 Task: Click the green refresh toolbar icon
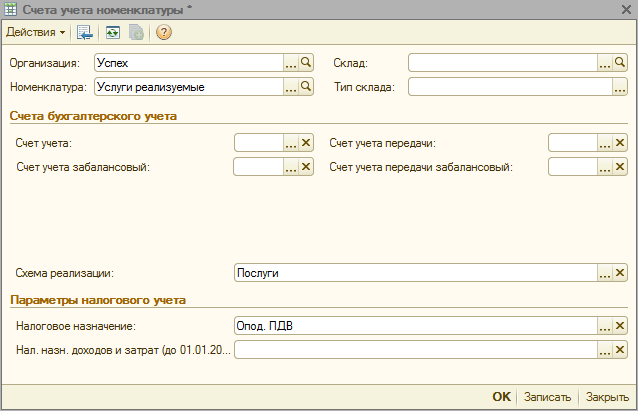pos(113,32)
